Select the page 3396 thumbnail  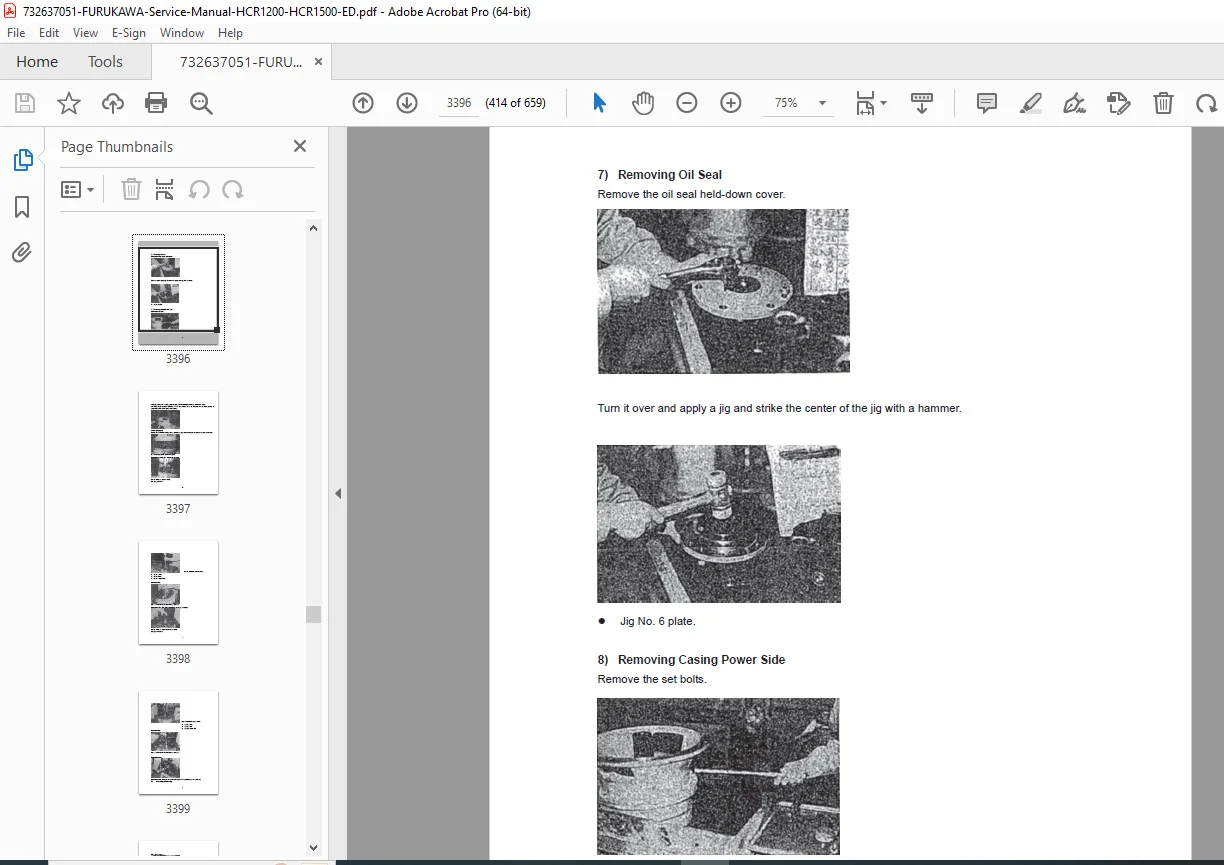(178, 292)
